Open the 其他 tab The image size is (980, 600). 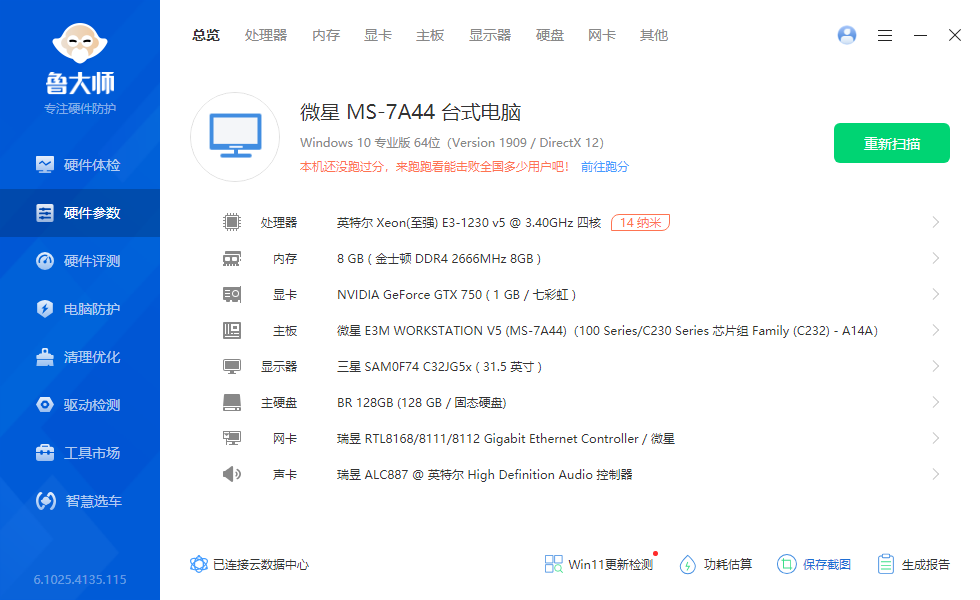[x=654, y=36]
